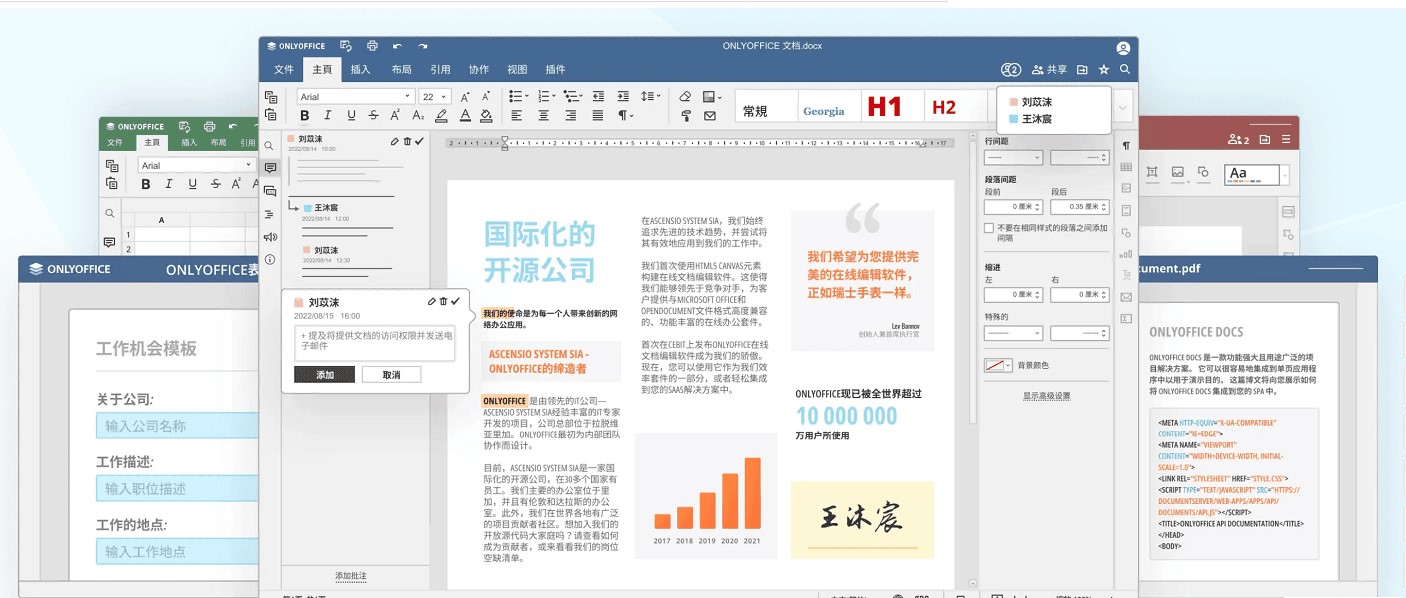Image resolution: width=1406 pixels, height=598 pixels.
Task: Expand the multilevel list dropdown arrow
Action: (x=581, y=96)
